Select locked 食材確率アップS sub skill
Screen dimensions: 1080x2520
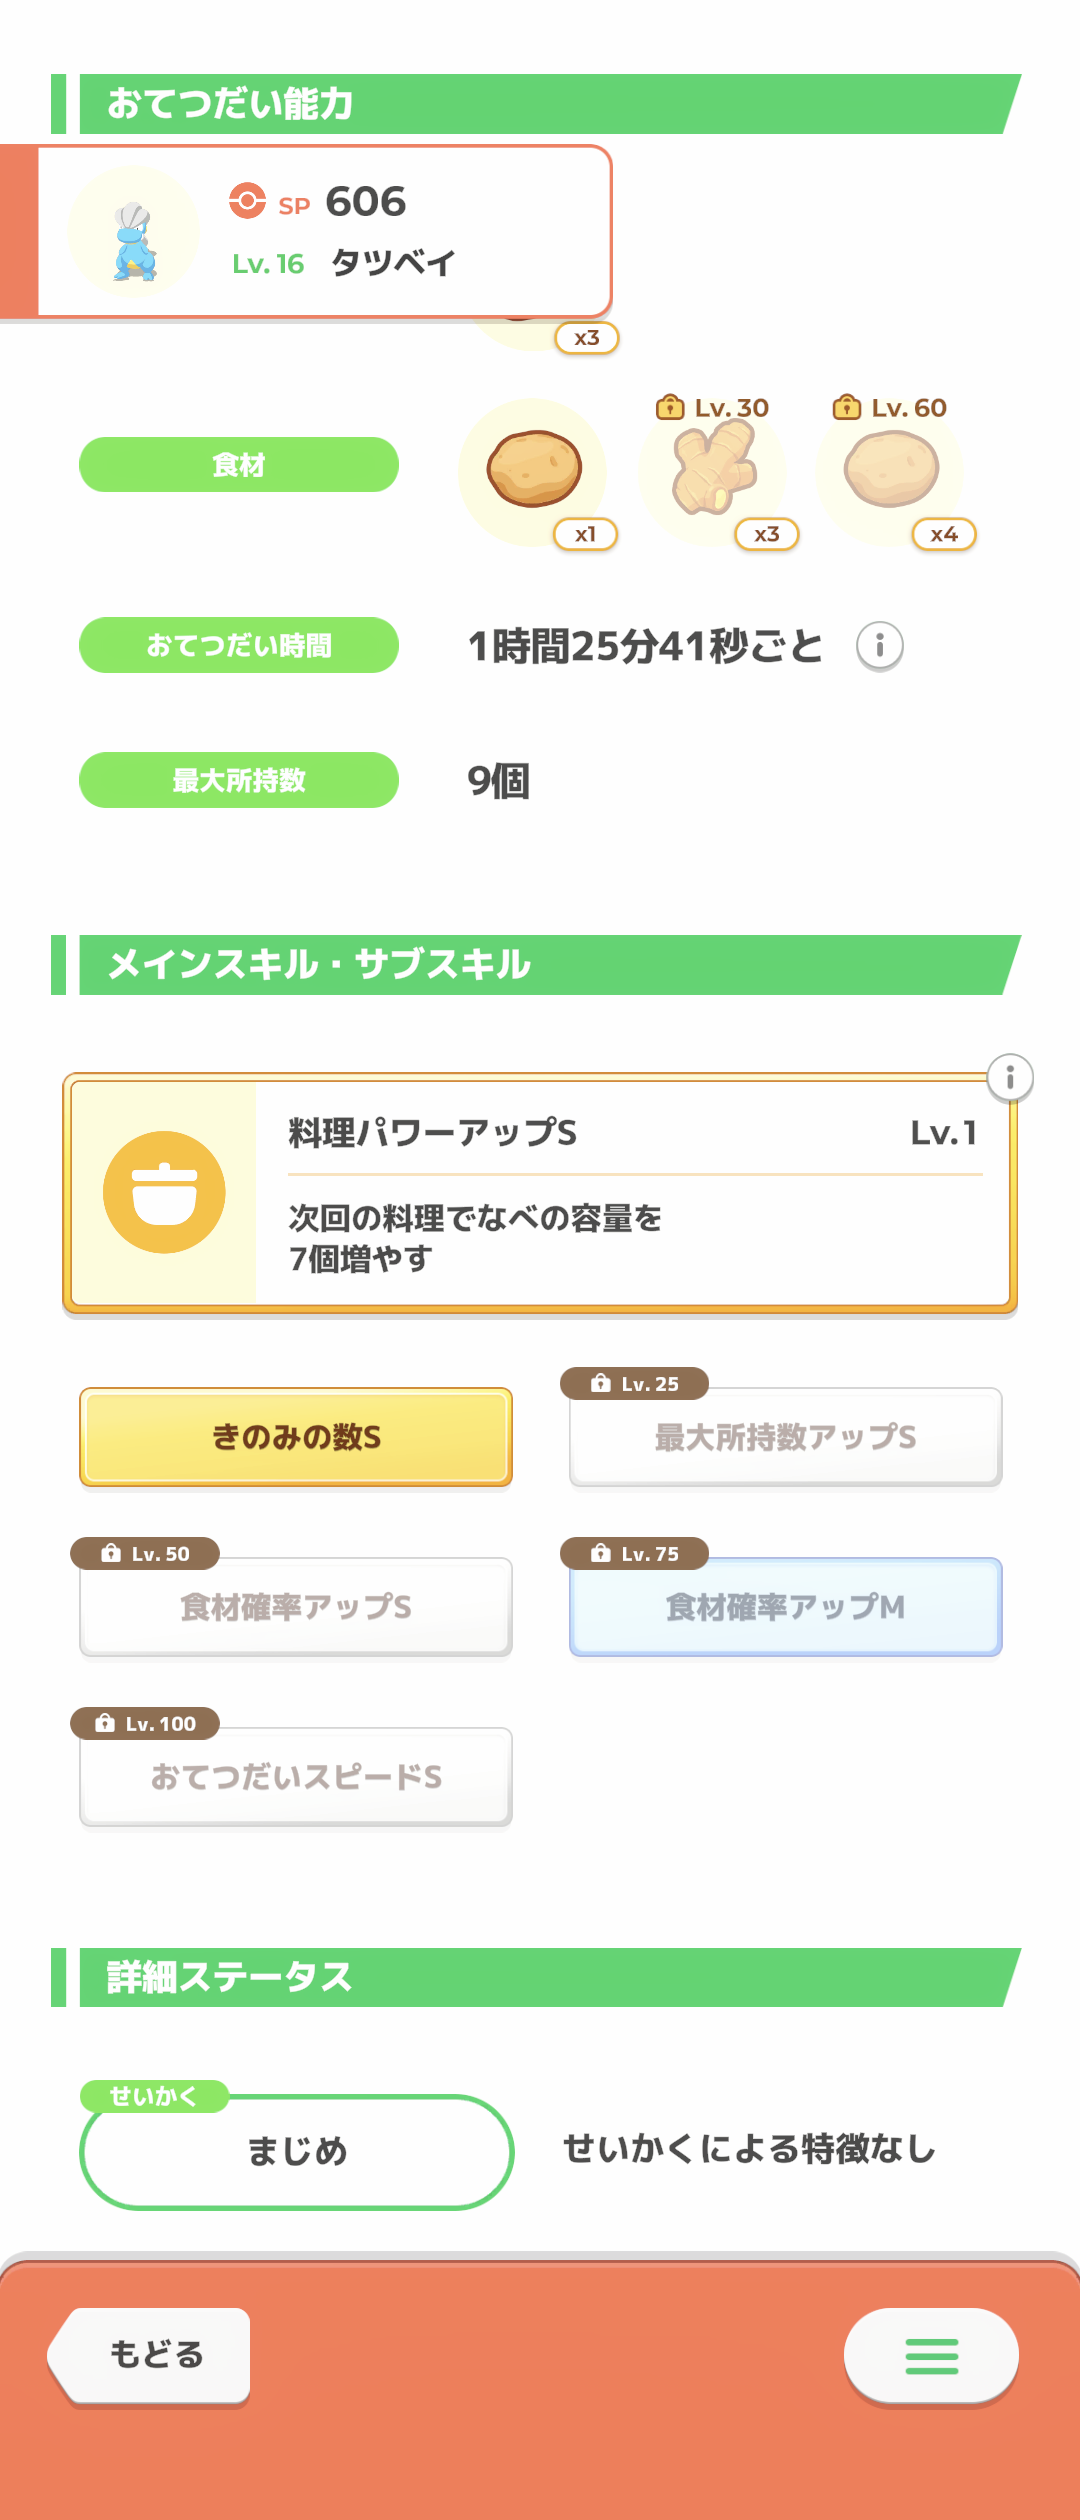(296, 1607)
